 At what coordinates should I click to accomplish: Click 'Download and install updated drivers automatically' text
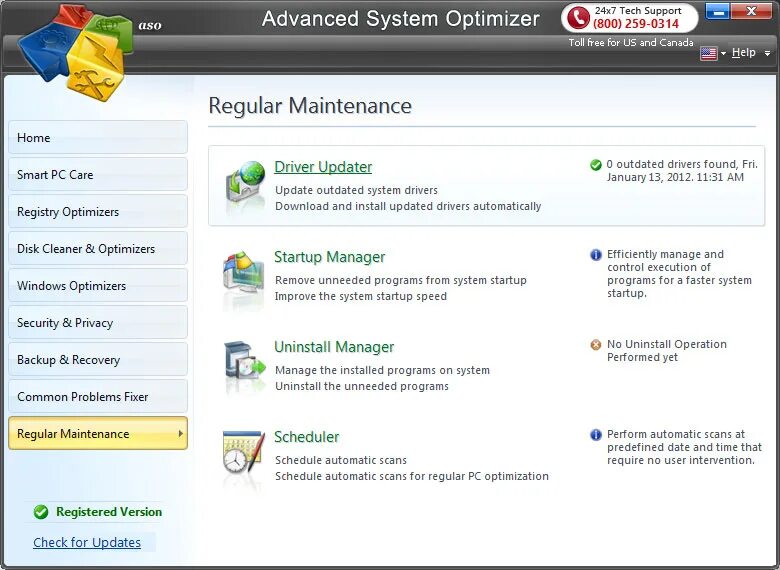tap(408, 206)
